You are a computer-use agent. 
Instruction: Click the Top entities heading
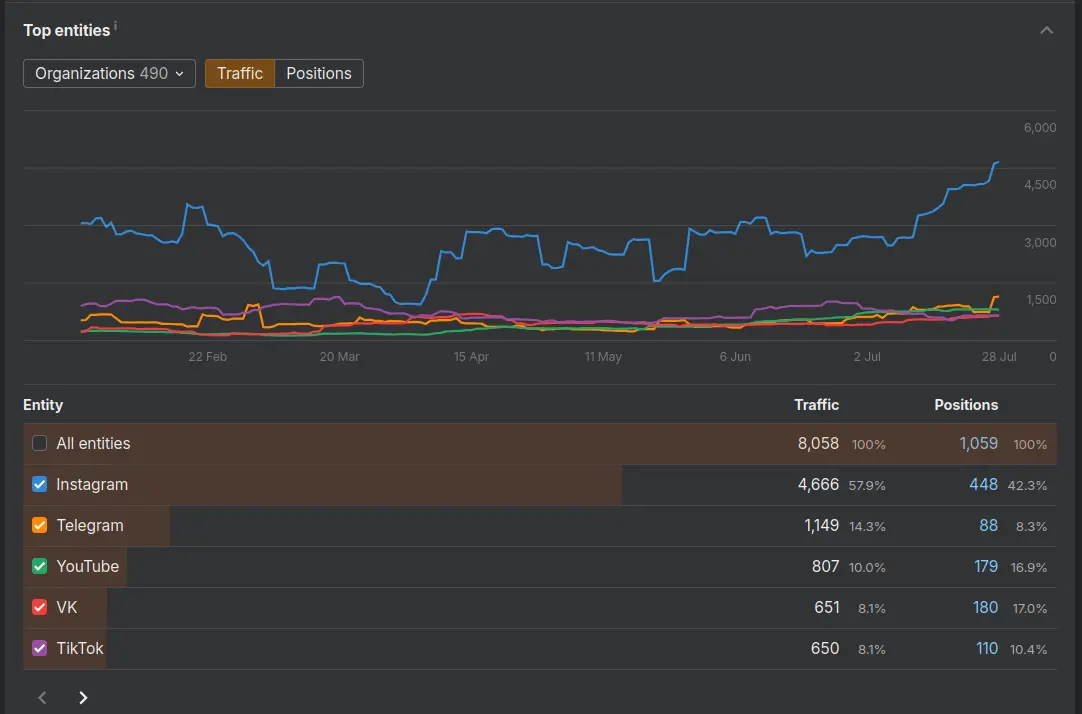click(66, 30)
